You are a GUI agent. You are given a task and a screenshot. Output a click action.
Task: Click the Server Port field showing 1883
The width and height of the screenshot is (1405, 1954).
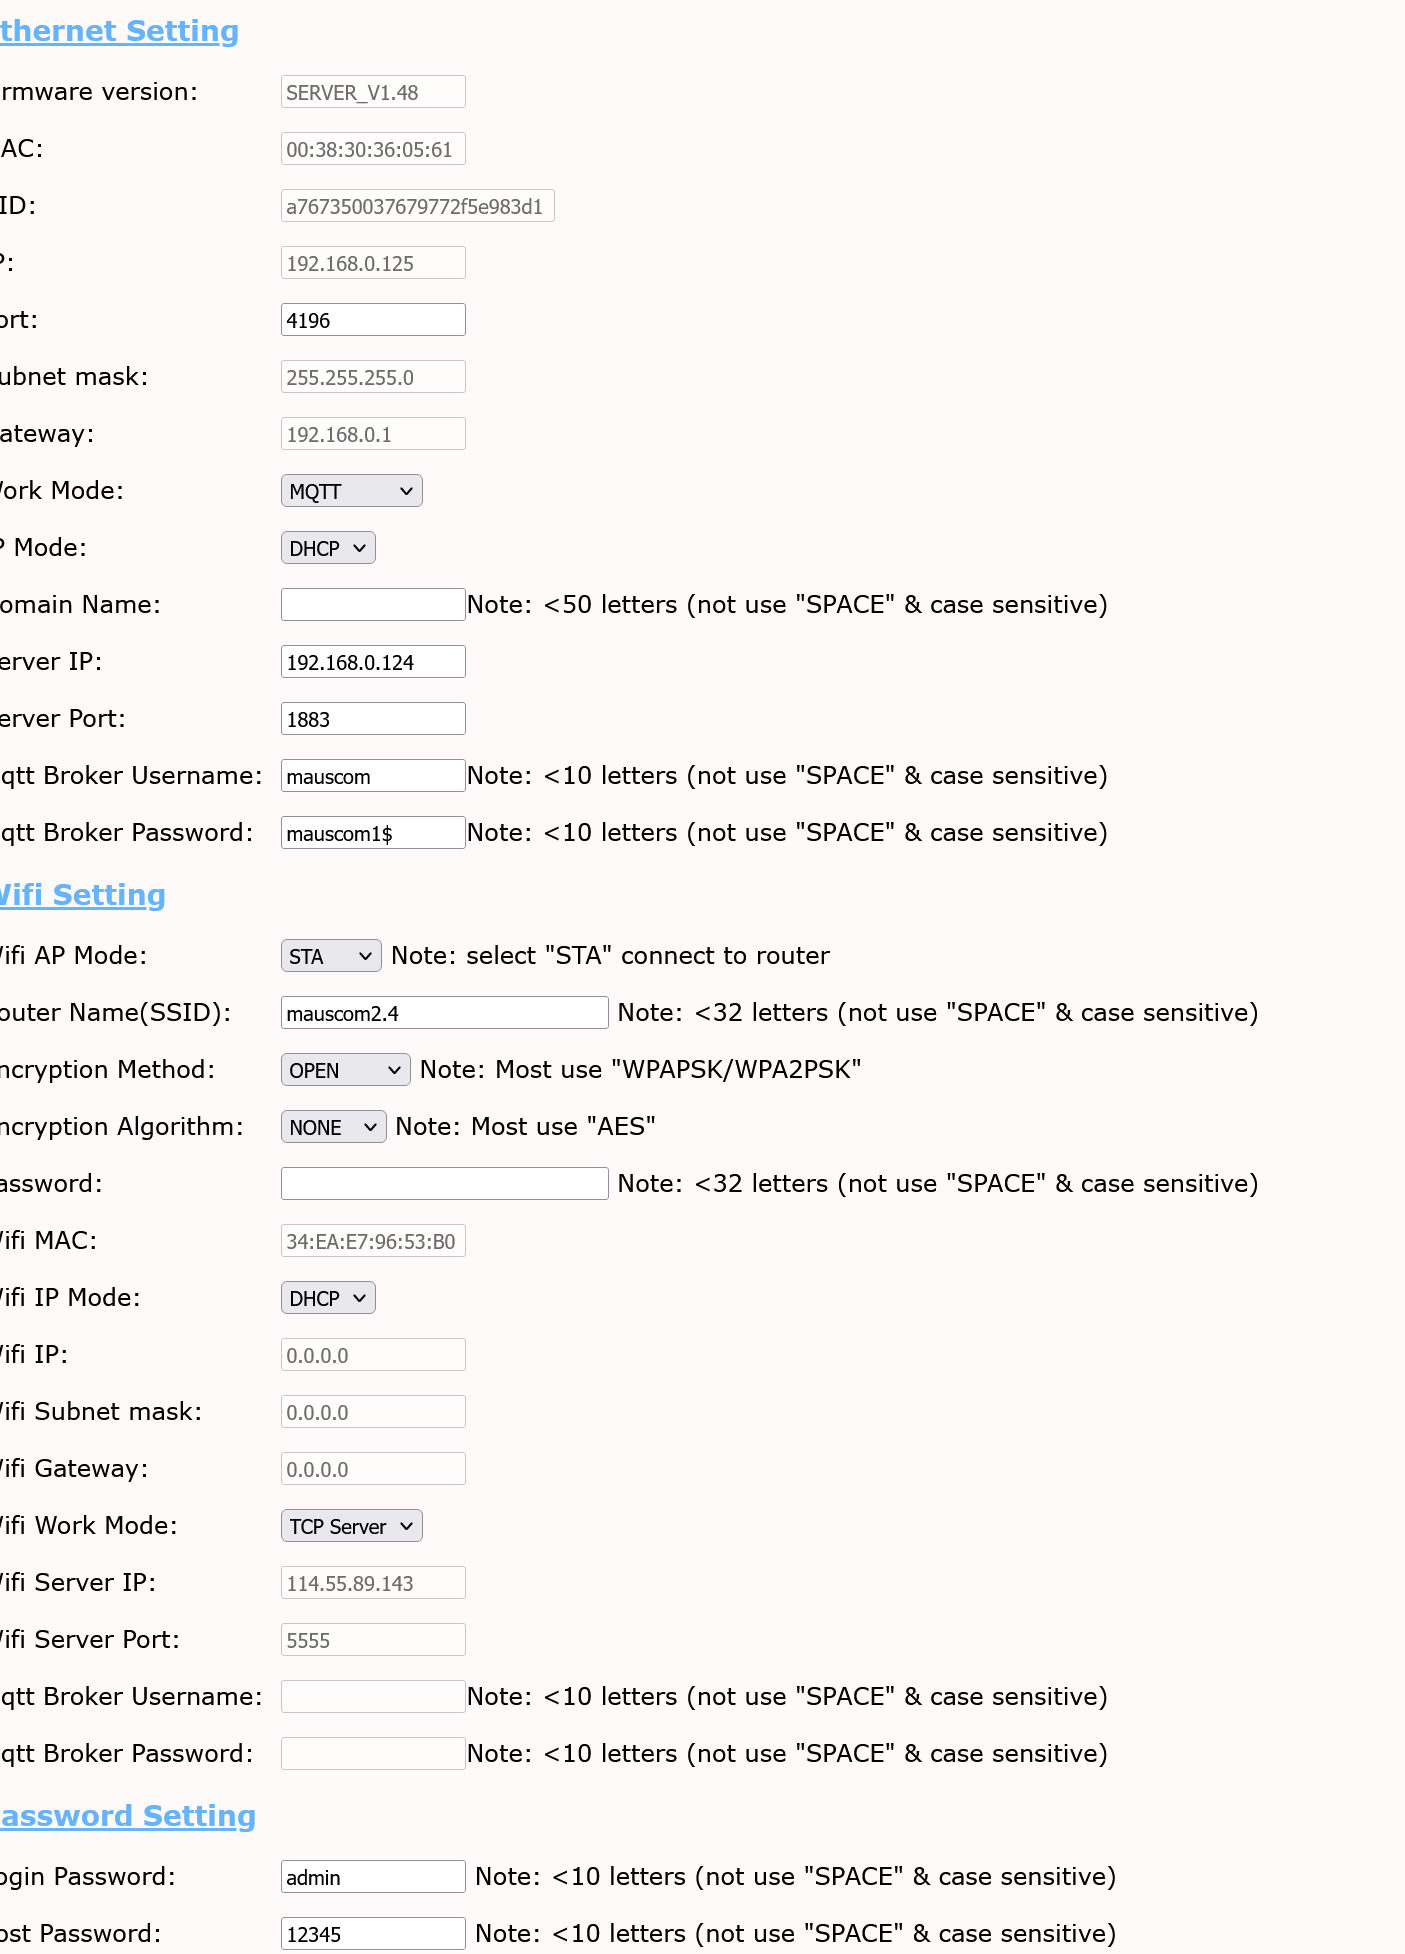(372, 719)
